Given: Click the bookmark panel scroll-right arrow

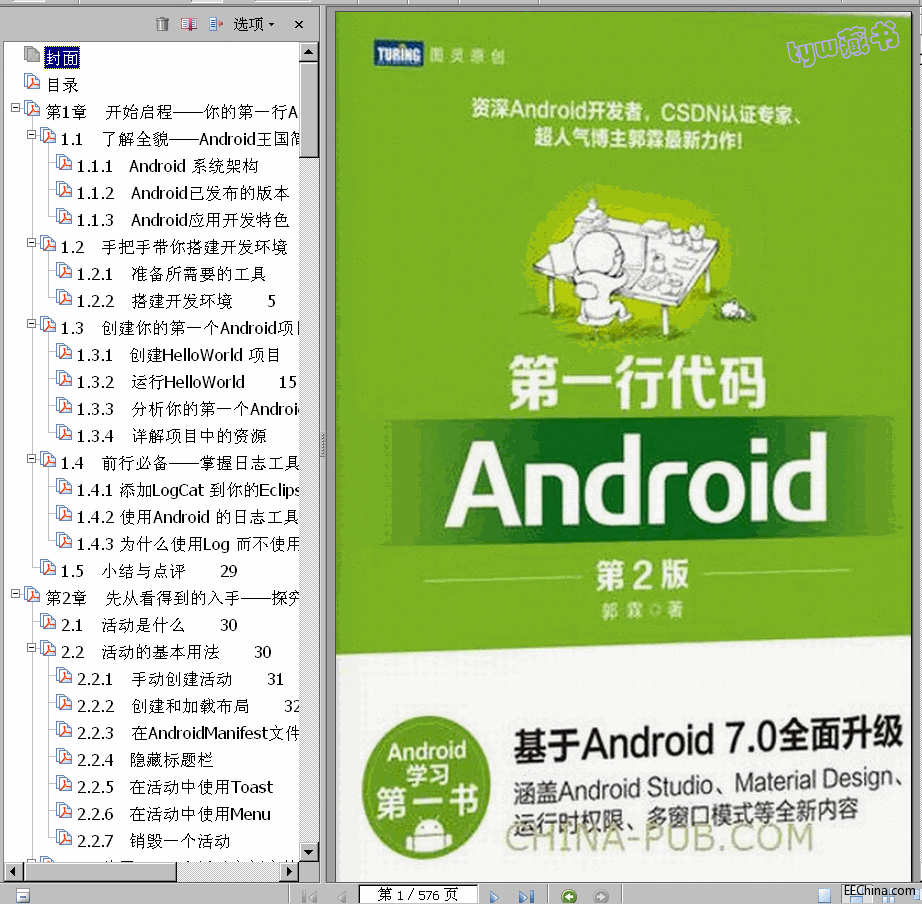Looking at the screenshot, I should [289, 871].
